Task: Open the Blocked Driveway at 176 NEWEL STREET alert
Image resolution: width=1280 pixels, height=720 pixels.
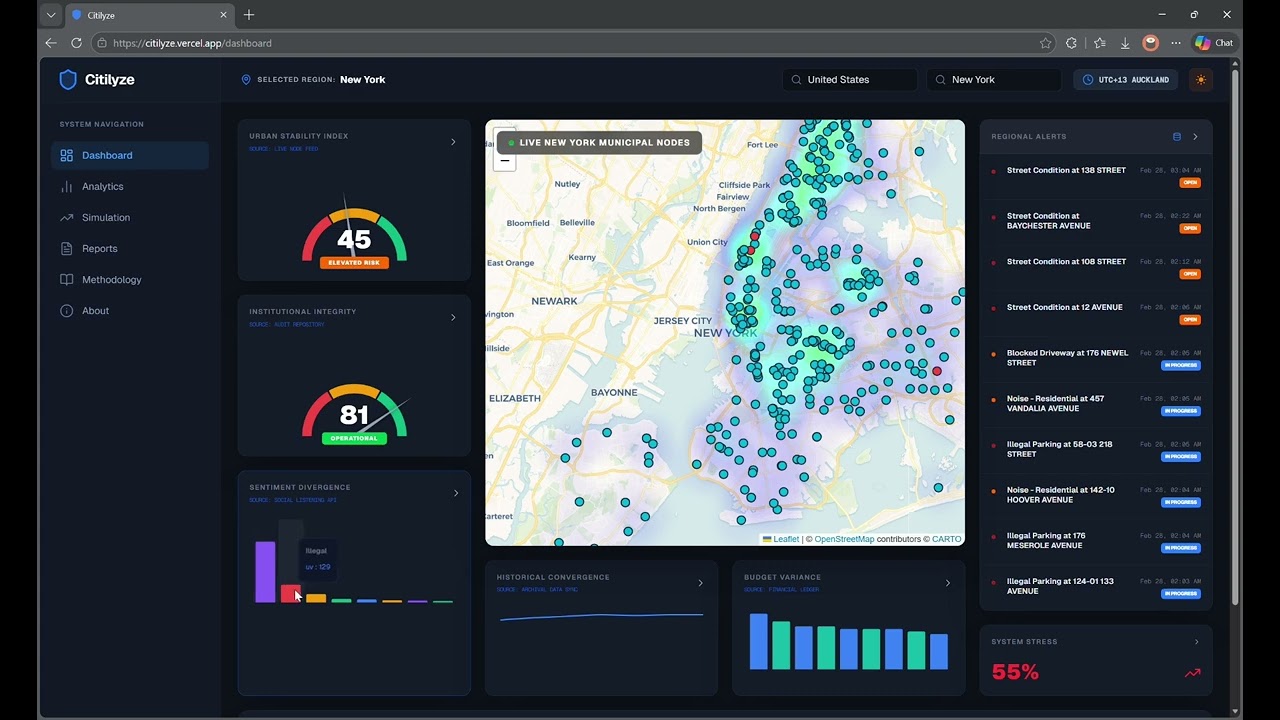Action: (x=1096, y=359)
